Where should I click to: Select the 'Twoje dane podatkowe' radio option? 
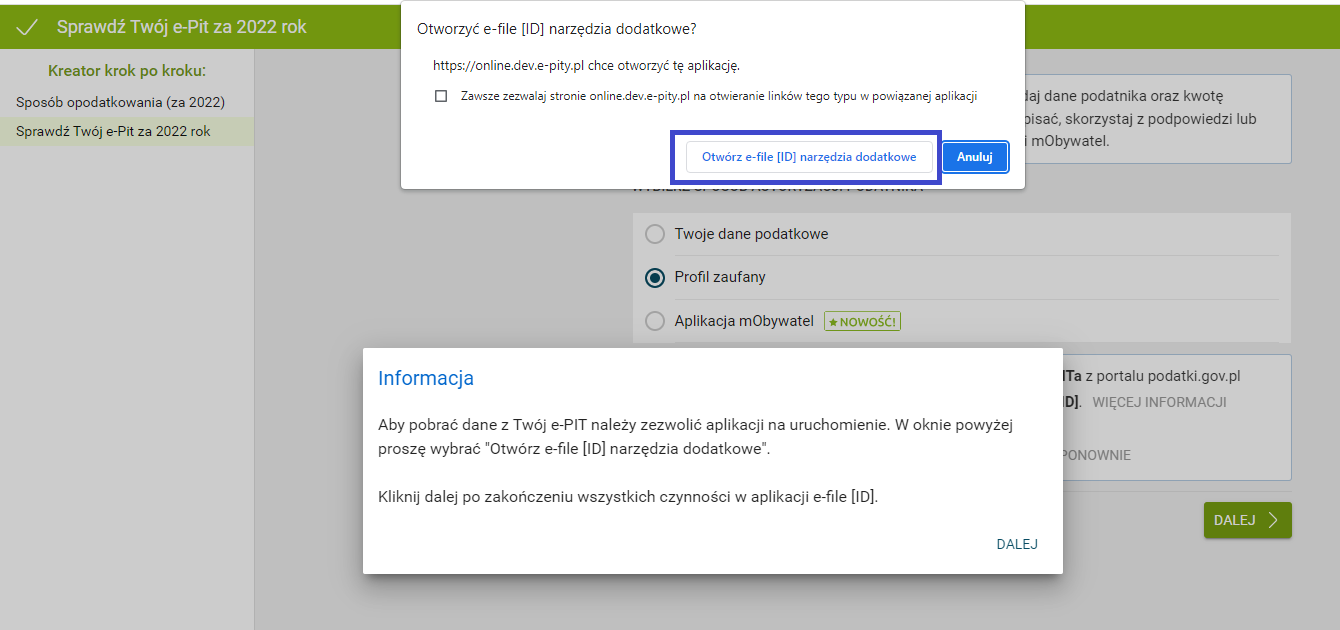(x=655, y=234)
